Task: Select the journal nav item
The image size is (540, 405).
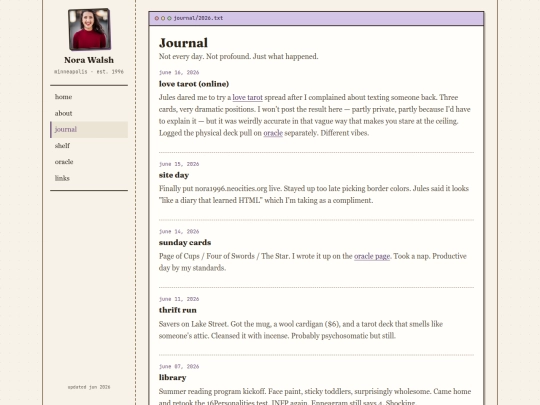Action: (x=89, y=129)
